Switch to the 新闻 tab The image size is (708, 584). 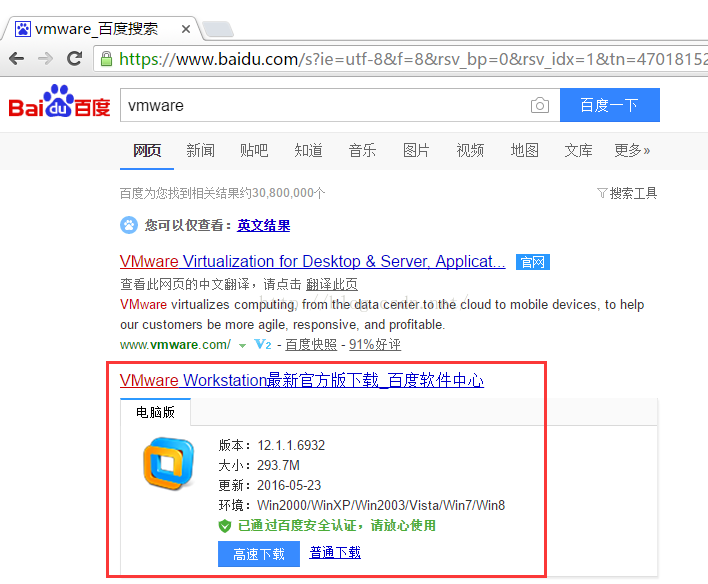pyautogui.click(x=200, y=150)
